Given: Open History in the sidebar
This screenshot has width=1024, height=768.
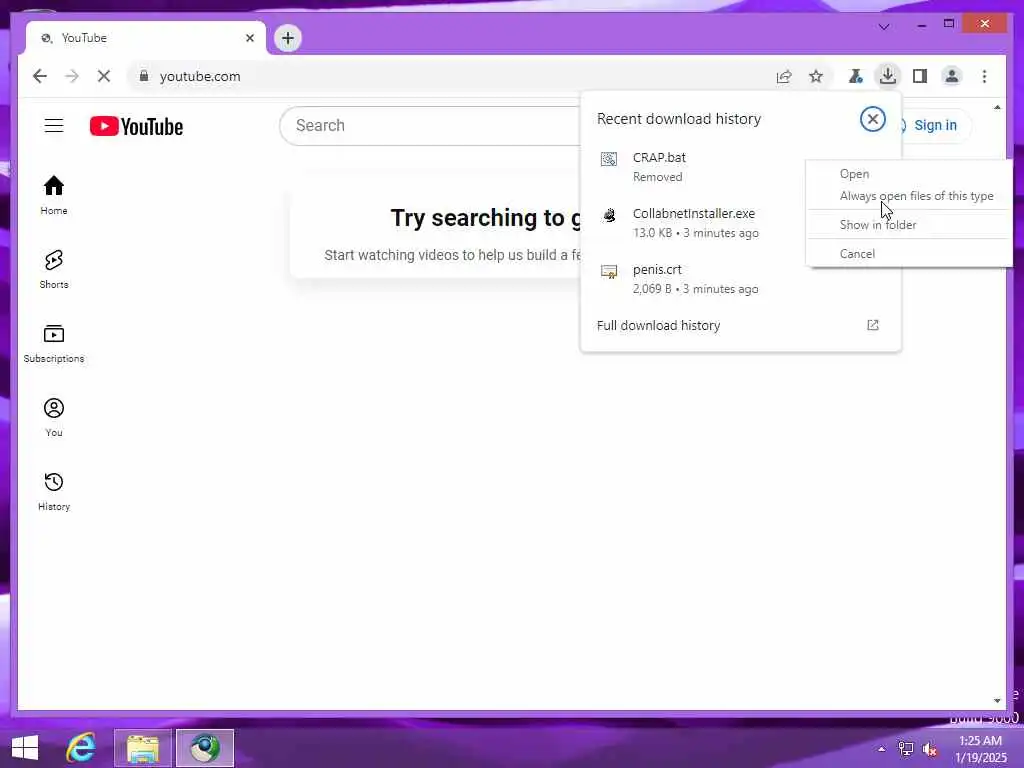Looking at the screenshot, I should 54,491.
